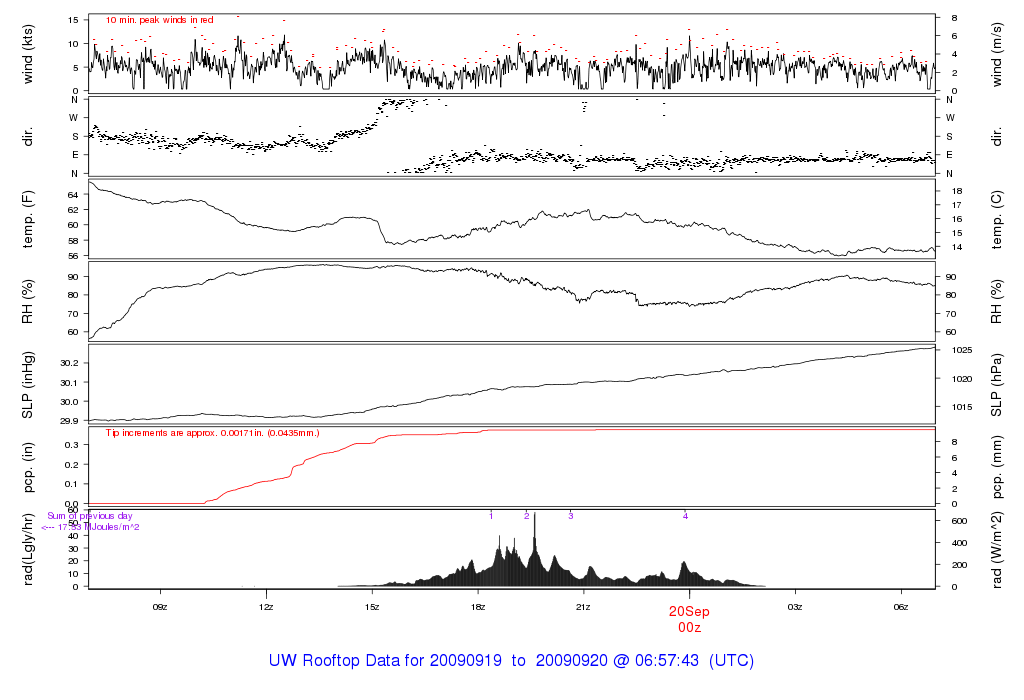Click the '29.9' inHg pressure tick label
The width and height of the screenshot is (1024, 700).
[70, 421]
